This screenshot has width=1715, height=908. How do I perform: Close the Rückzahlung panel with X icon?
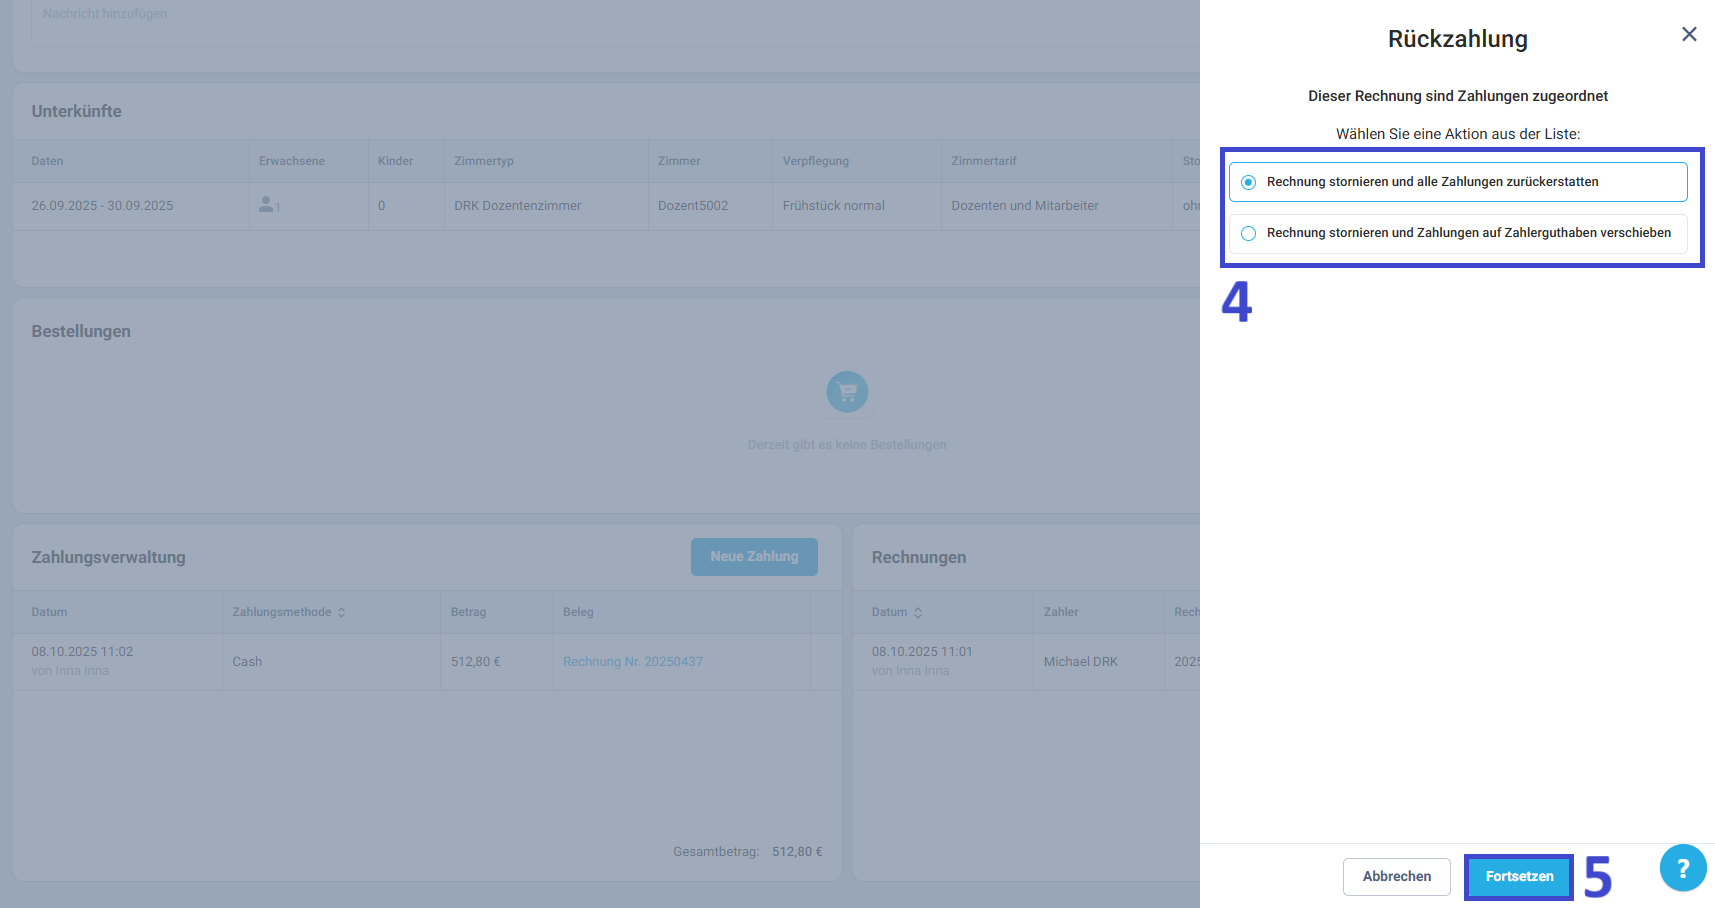click(1689, 34)
